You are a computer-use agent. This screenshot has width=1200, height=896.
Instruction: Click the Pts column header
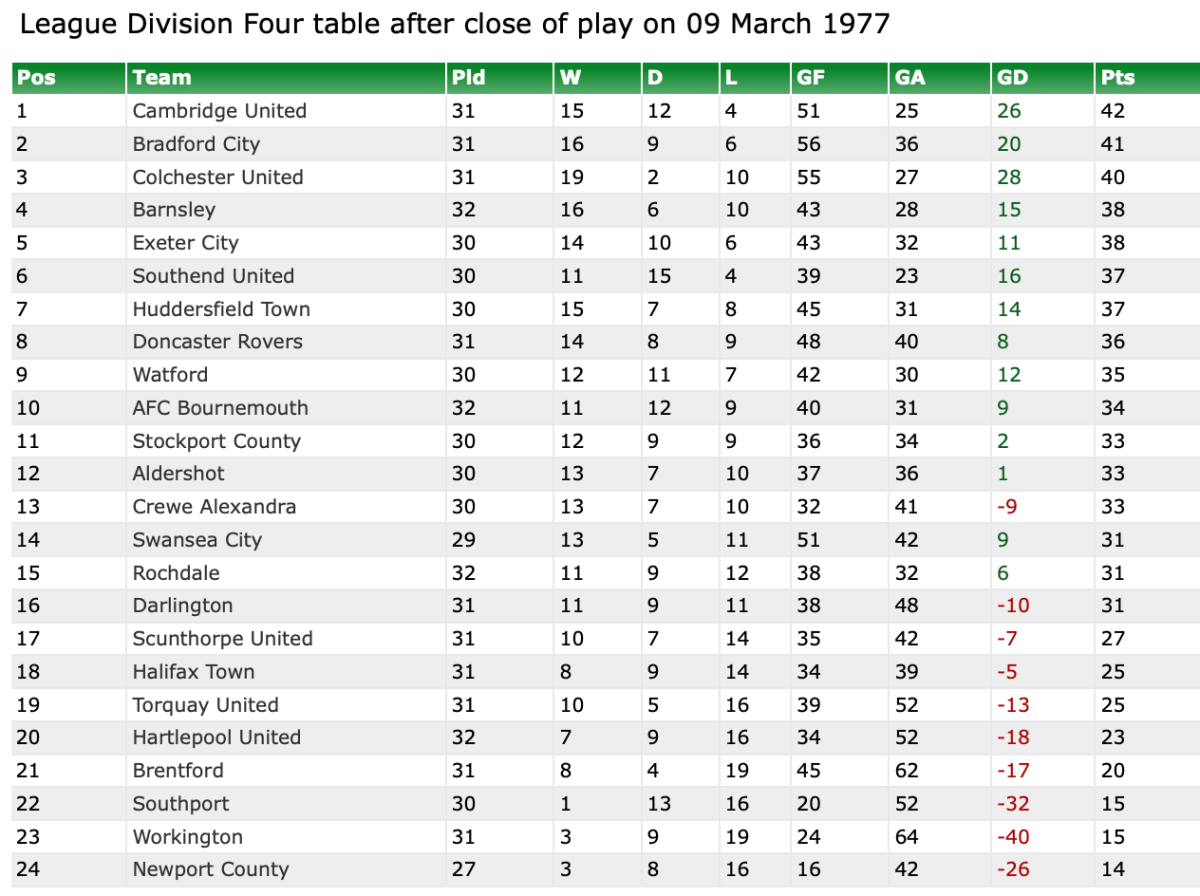click(x=1118, y=78)
